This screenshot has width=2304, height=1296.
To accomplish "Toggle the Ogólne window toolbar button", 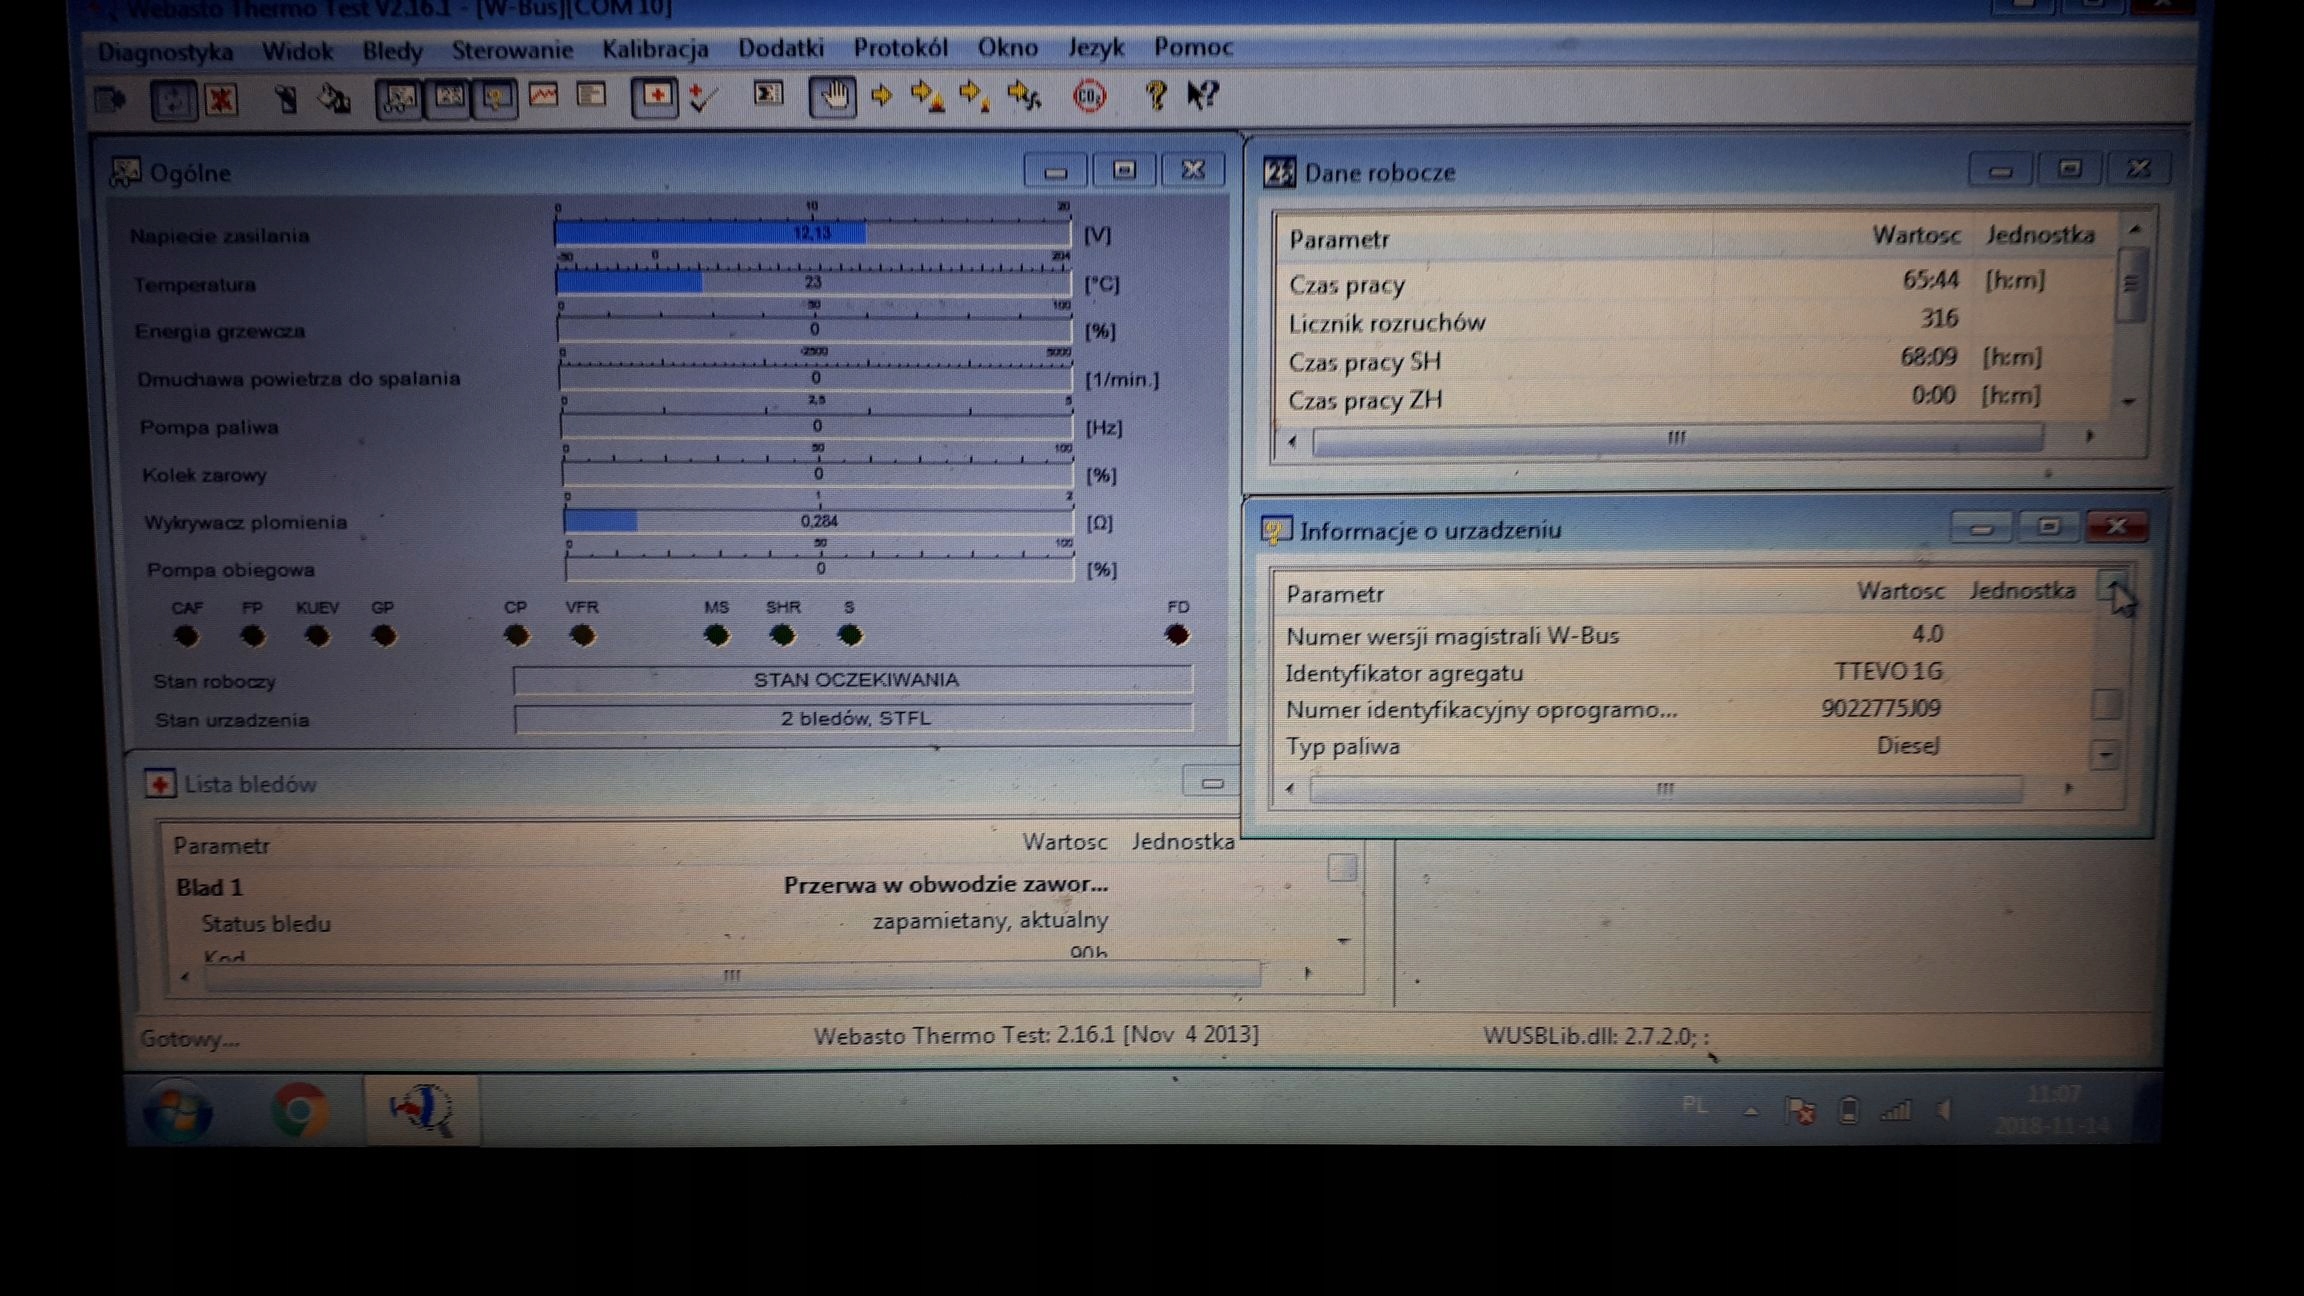I will (399, 98).
